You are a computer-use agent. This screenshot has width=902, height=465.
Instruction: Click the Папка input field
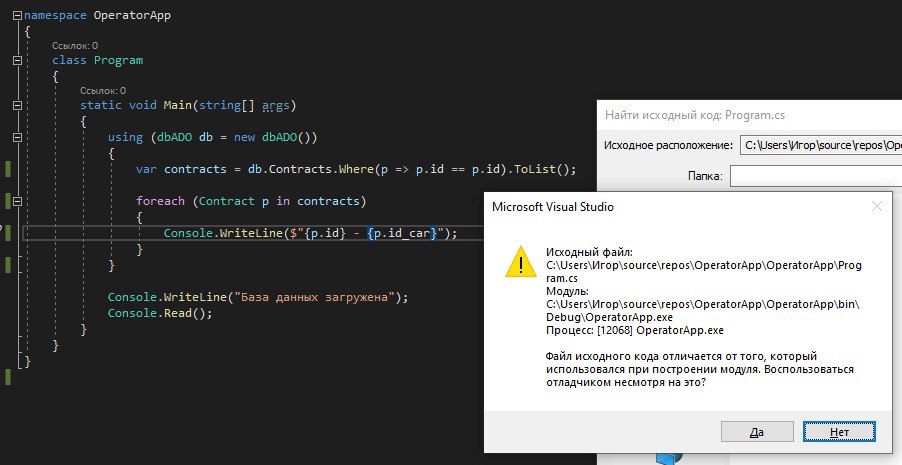(816, 176)
